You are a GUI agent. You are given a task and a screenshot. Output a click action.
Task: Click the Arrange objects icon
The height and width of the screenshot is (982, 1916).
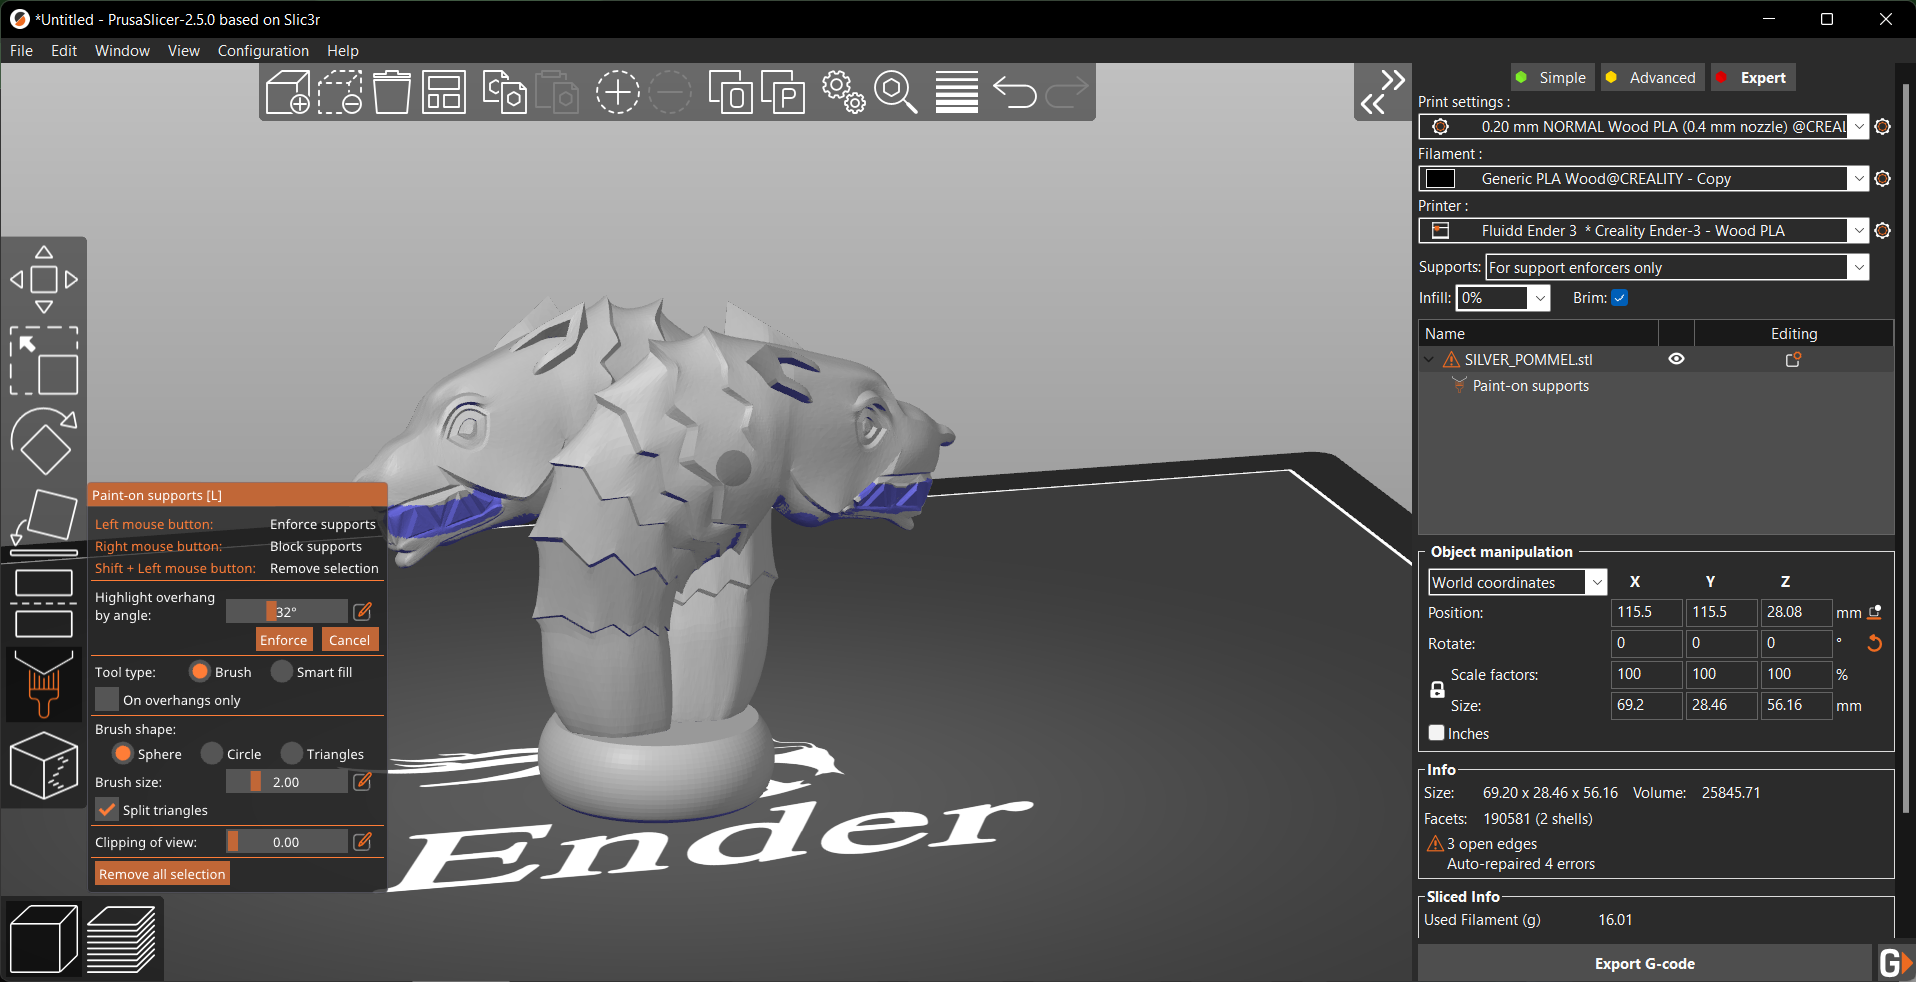444,92
